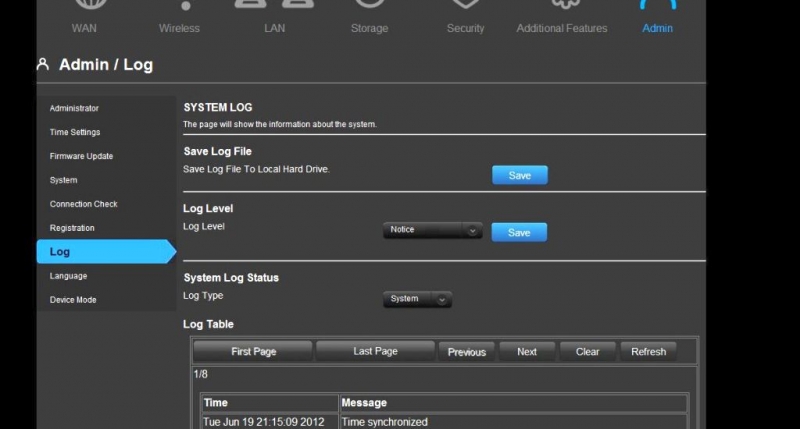Image resolution: width=800 pixels, height=429 pixels.
Task: Open Language settings in sidebar
Action: click(x=68, y=276)
